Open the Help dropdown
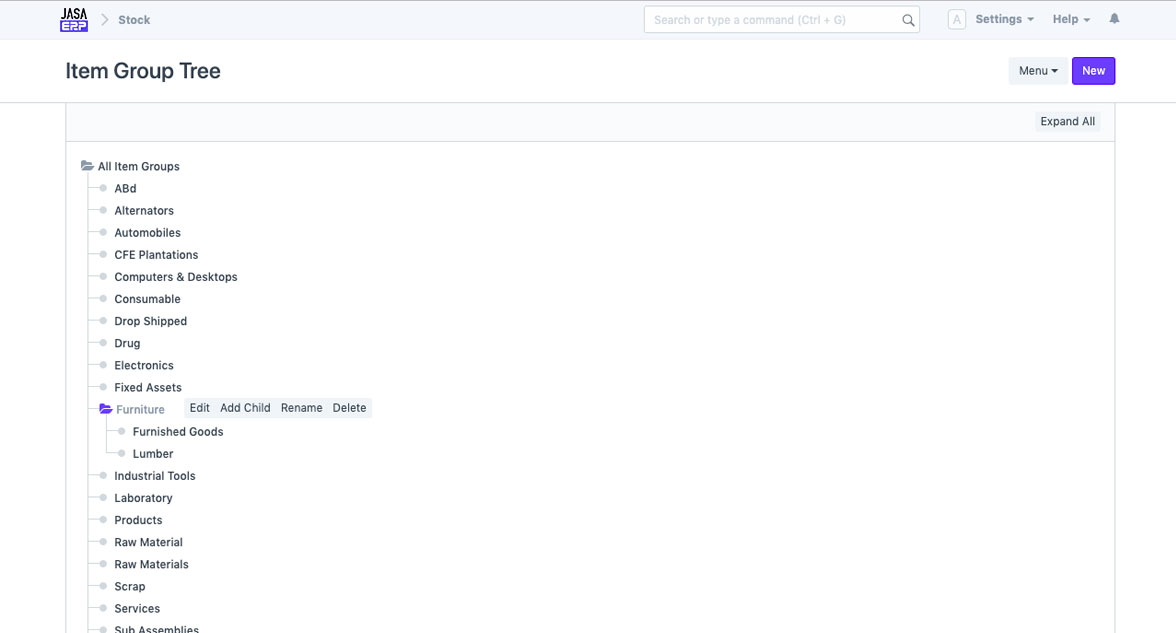 pos(1071,20)
